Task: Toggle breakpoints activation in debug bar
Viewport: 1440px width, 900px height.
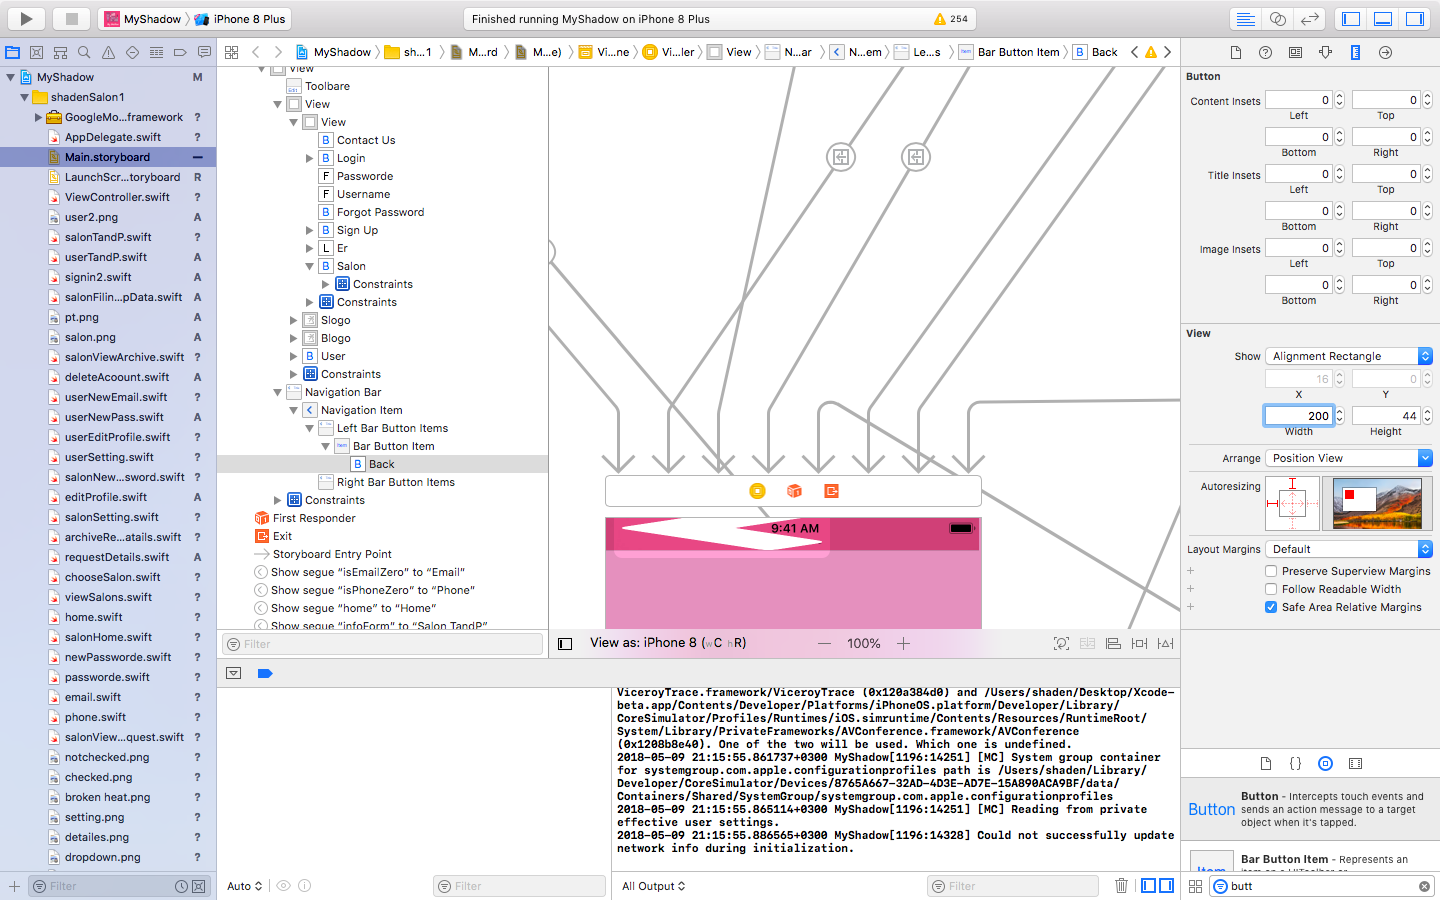Action: [265, 673]
